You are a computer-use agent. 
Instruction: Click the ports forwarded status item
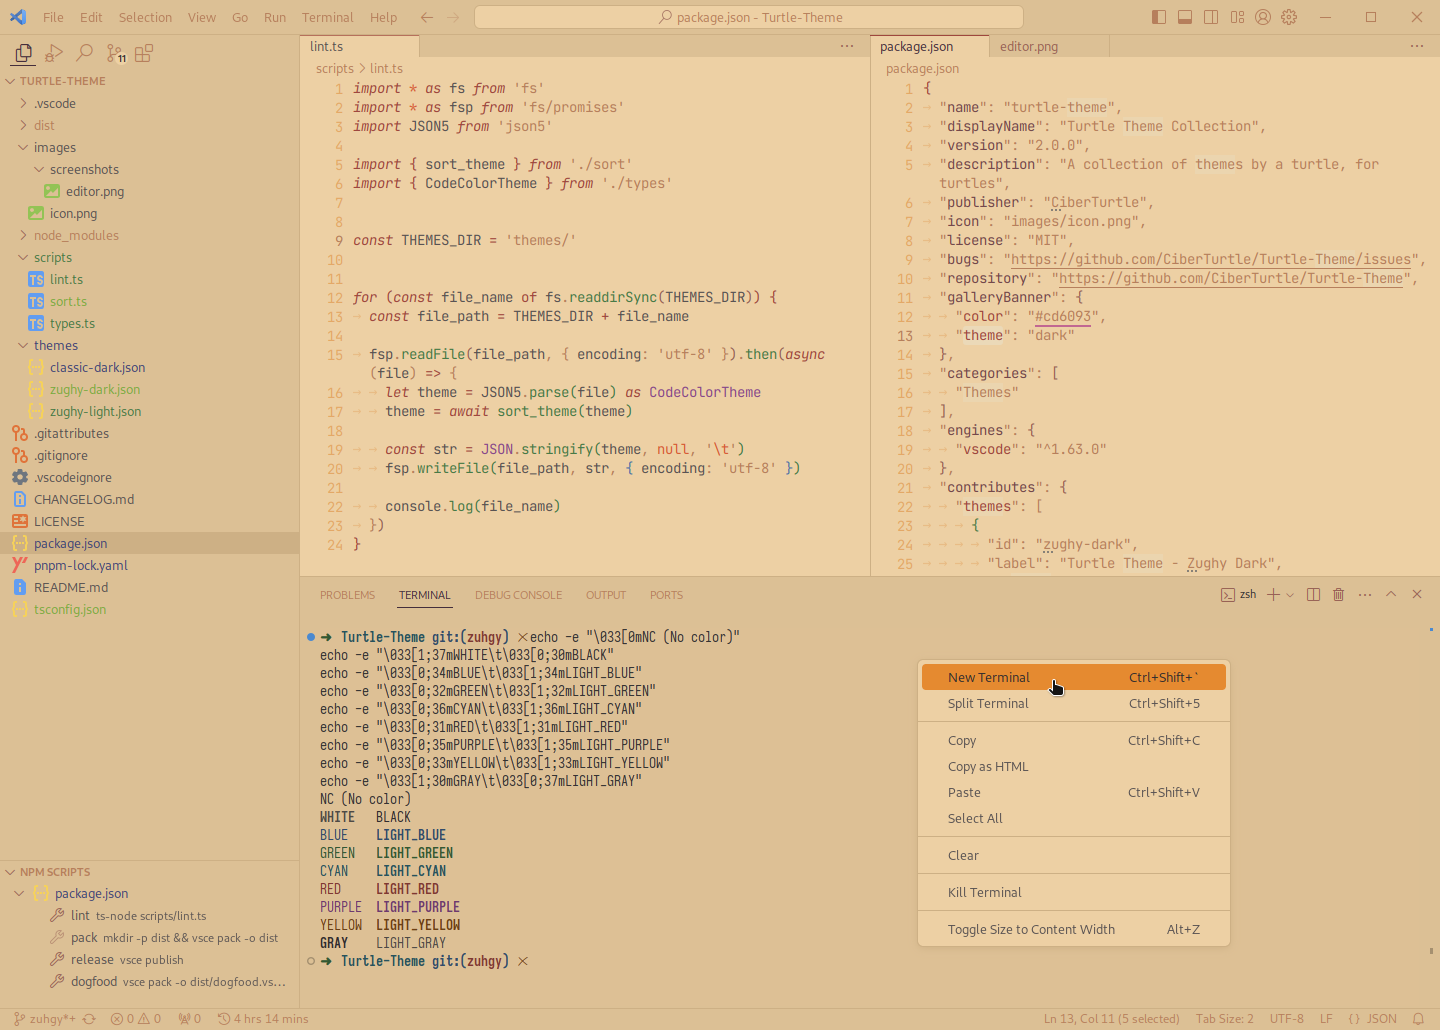coord(190,1019)
